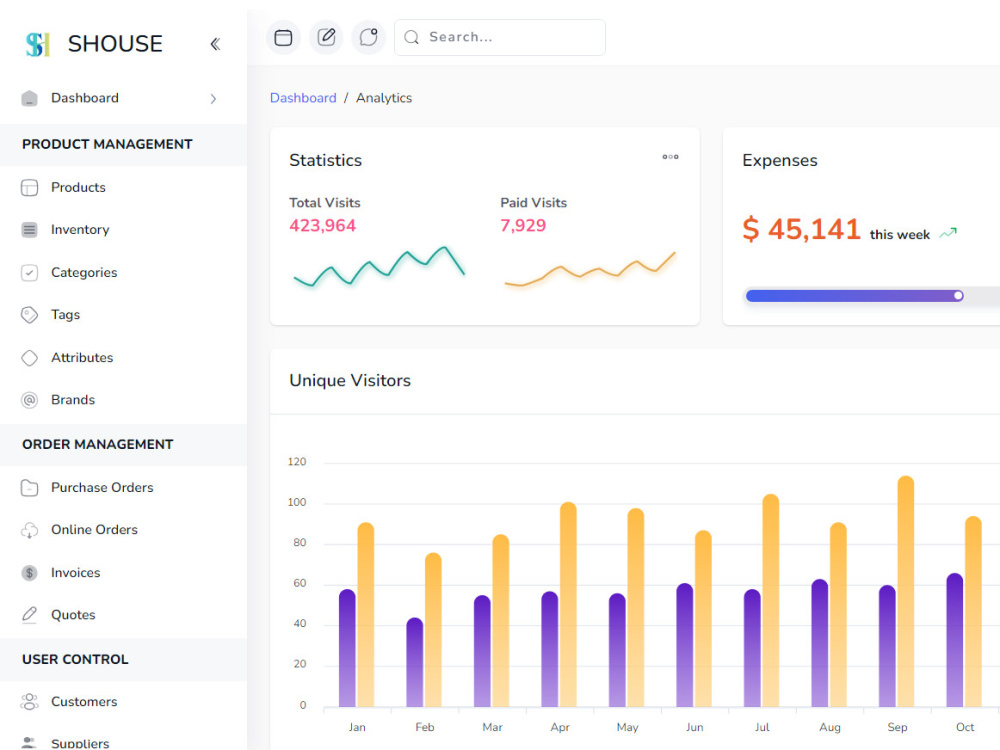Screen dimensions: 1000x750
Task: Click the Invoices dollar icon
Action: (29, 573)
